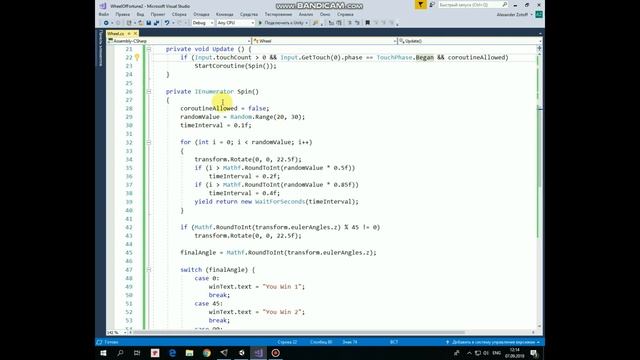Click the add to source control button
Image resolution: width=640 pixels, height=360 pixels.
(493, 342)
